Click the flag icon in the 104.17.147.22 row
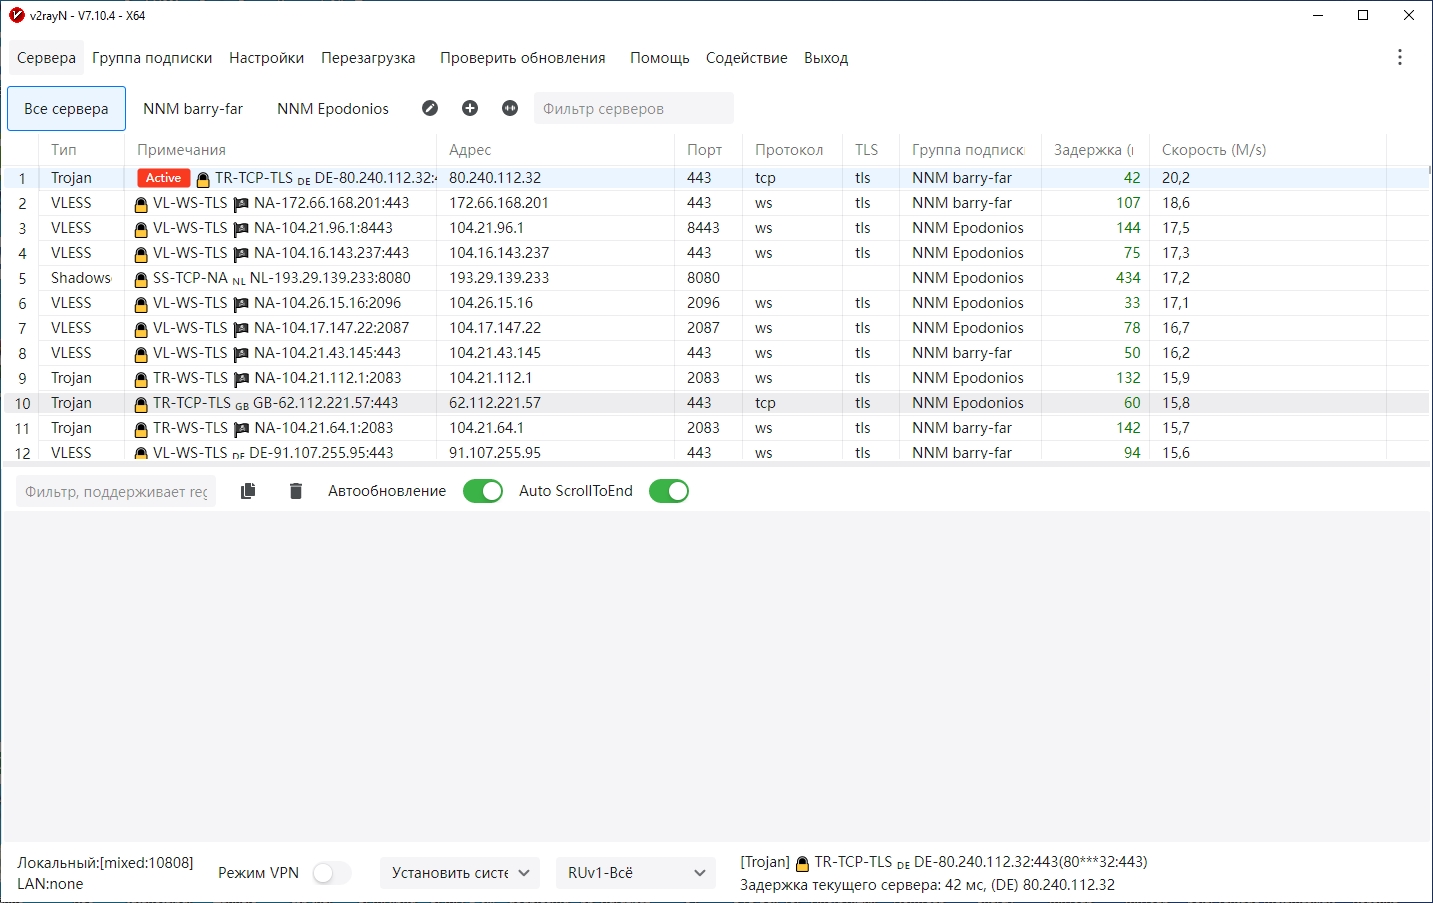 click(x=241, y=329)
